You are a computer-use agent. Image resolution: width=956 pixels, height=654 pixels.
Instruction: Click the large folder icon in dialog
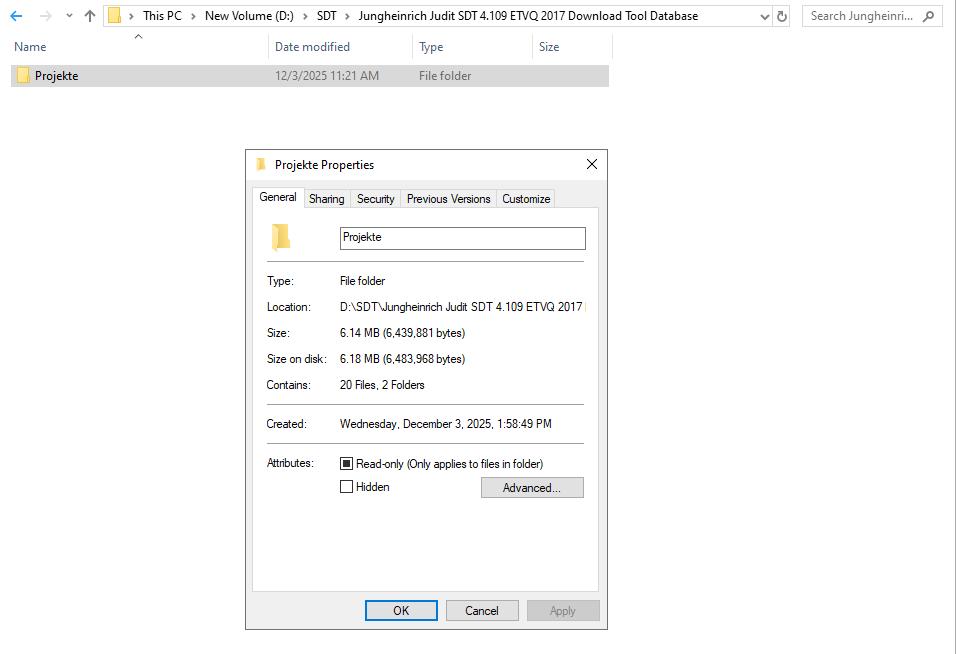(281, 237)
